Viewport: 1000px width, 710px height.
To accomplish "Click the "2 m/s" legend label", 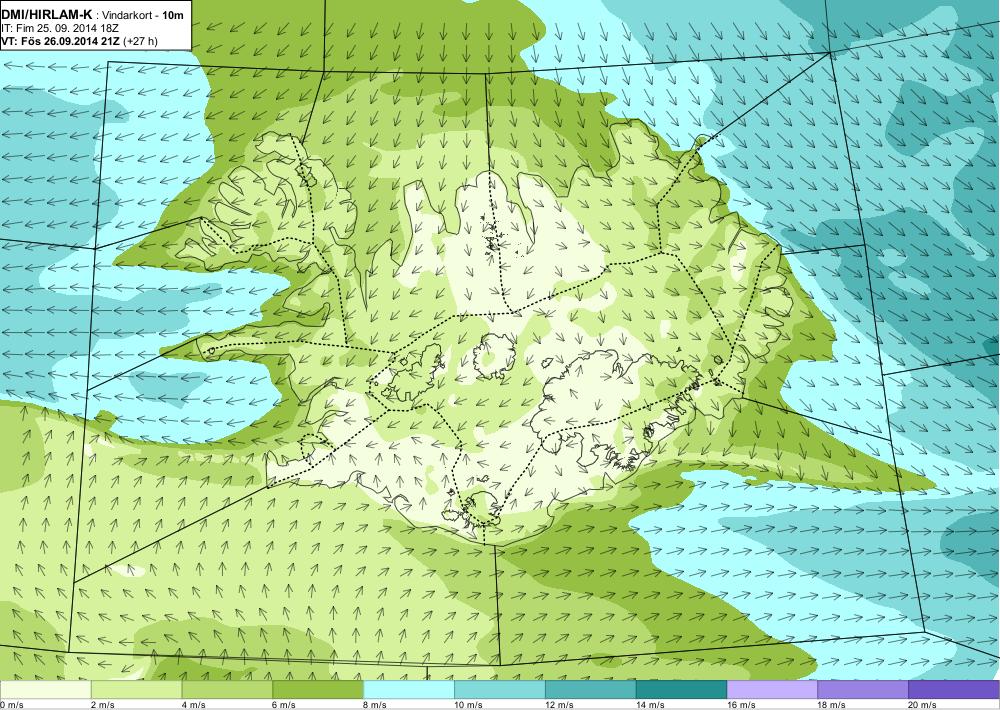I will coord(103,704).
